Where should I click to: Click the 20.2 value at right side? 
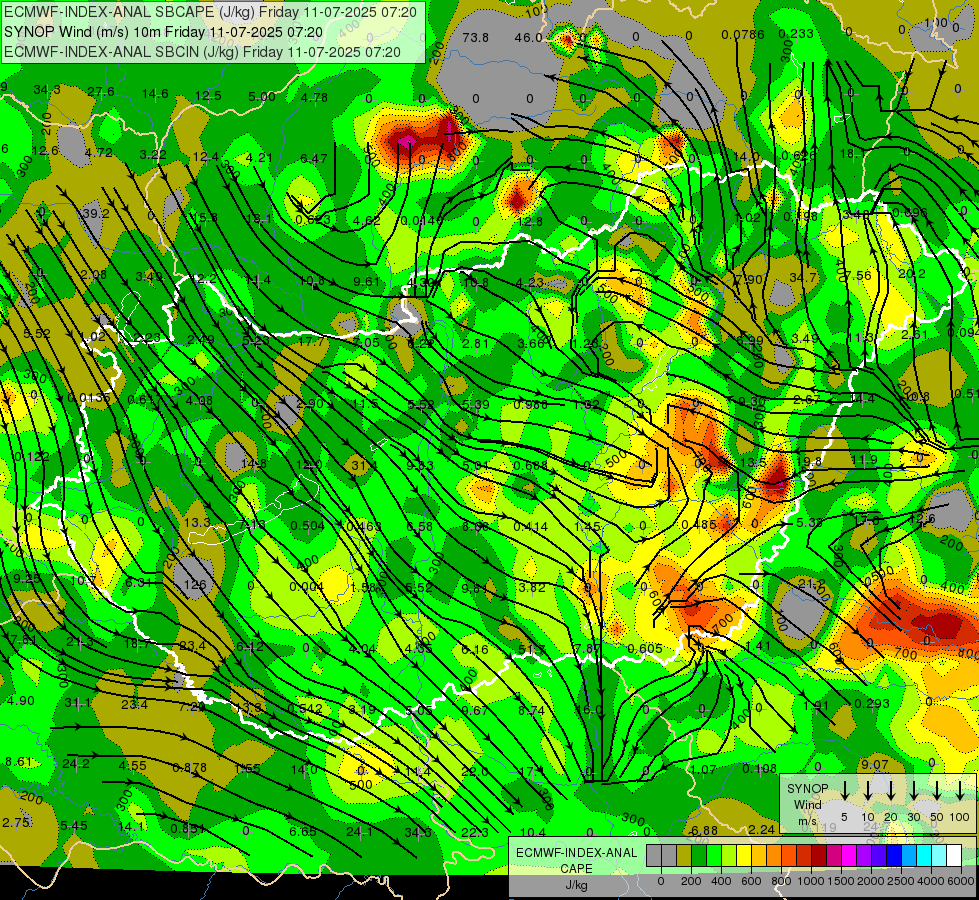point(912,274)
